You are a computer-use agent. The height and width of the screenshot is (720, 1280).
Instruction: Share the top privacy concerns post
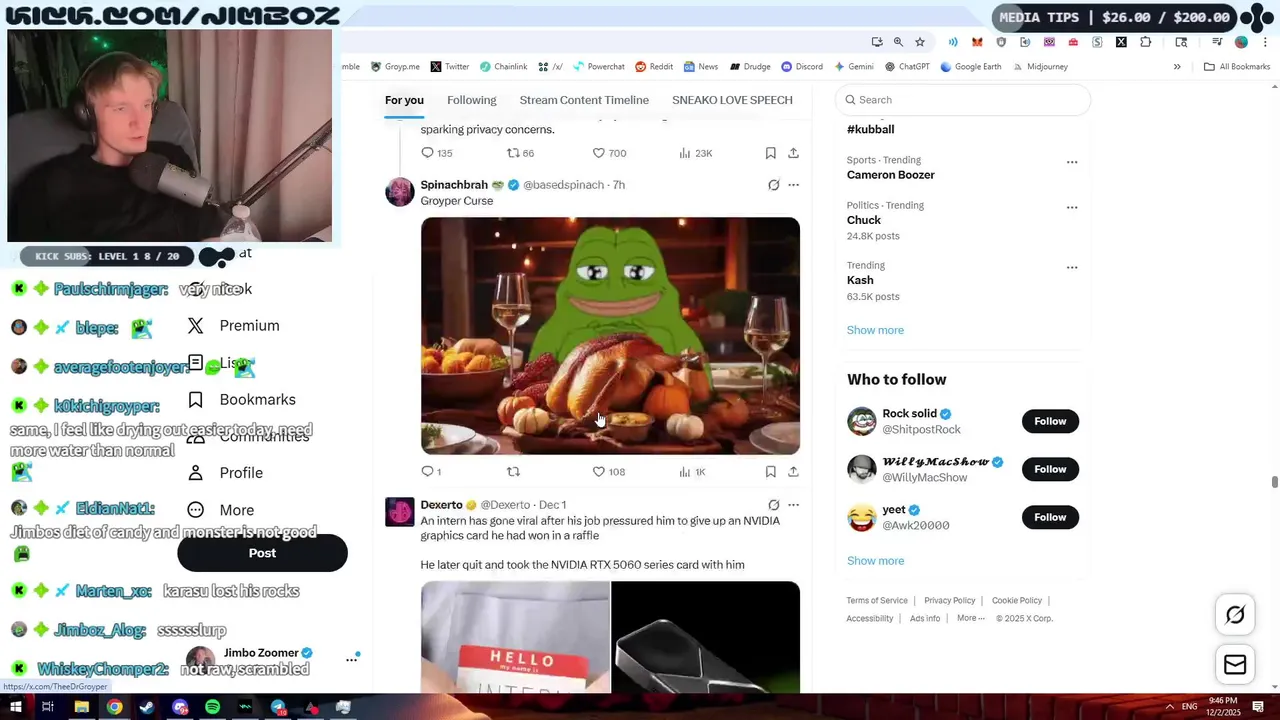coord(793,153)
